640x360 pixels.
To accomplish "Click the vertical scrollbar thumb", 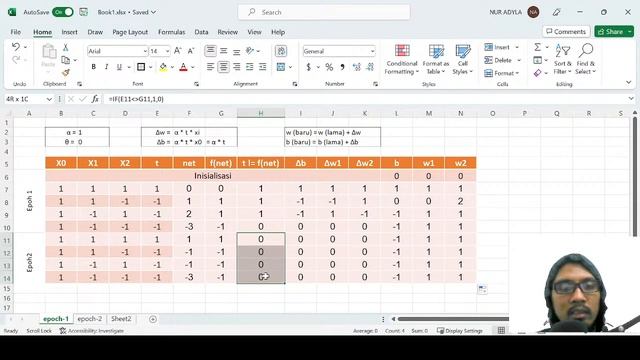I will (x=634, y=176).
